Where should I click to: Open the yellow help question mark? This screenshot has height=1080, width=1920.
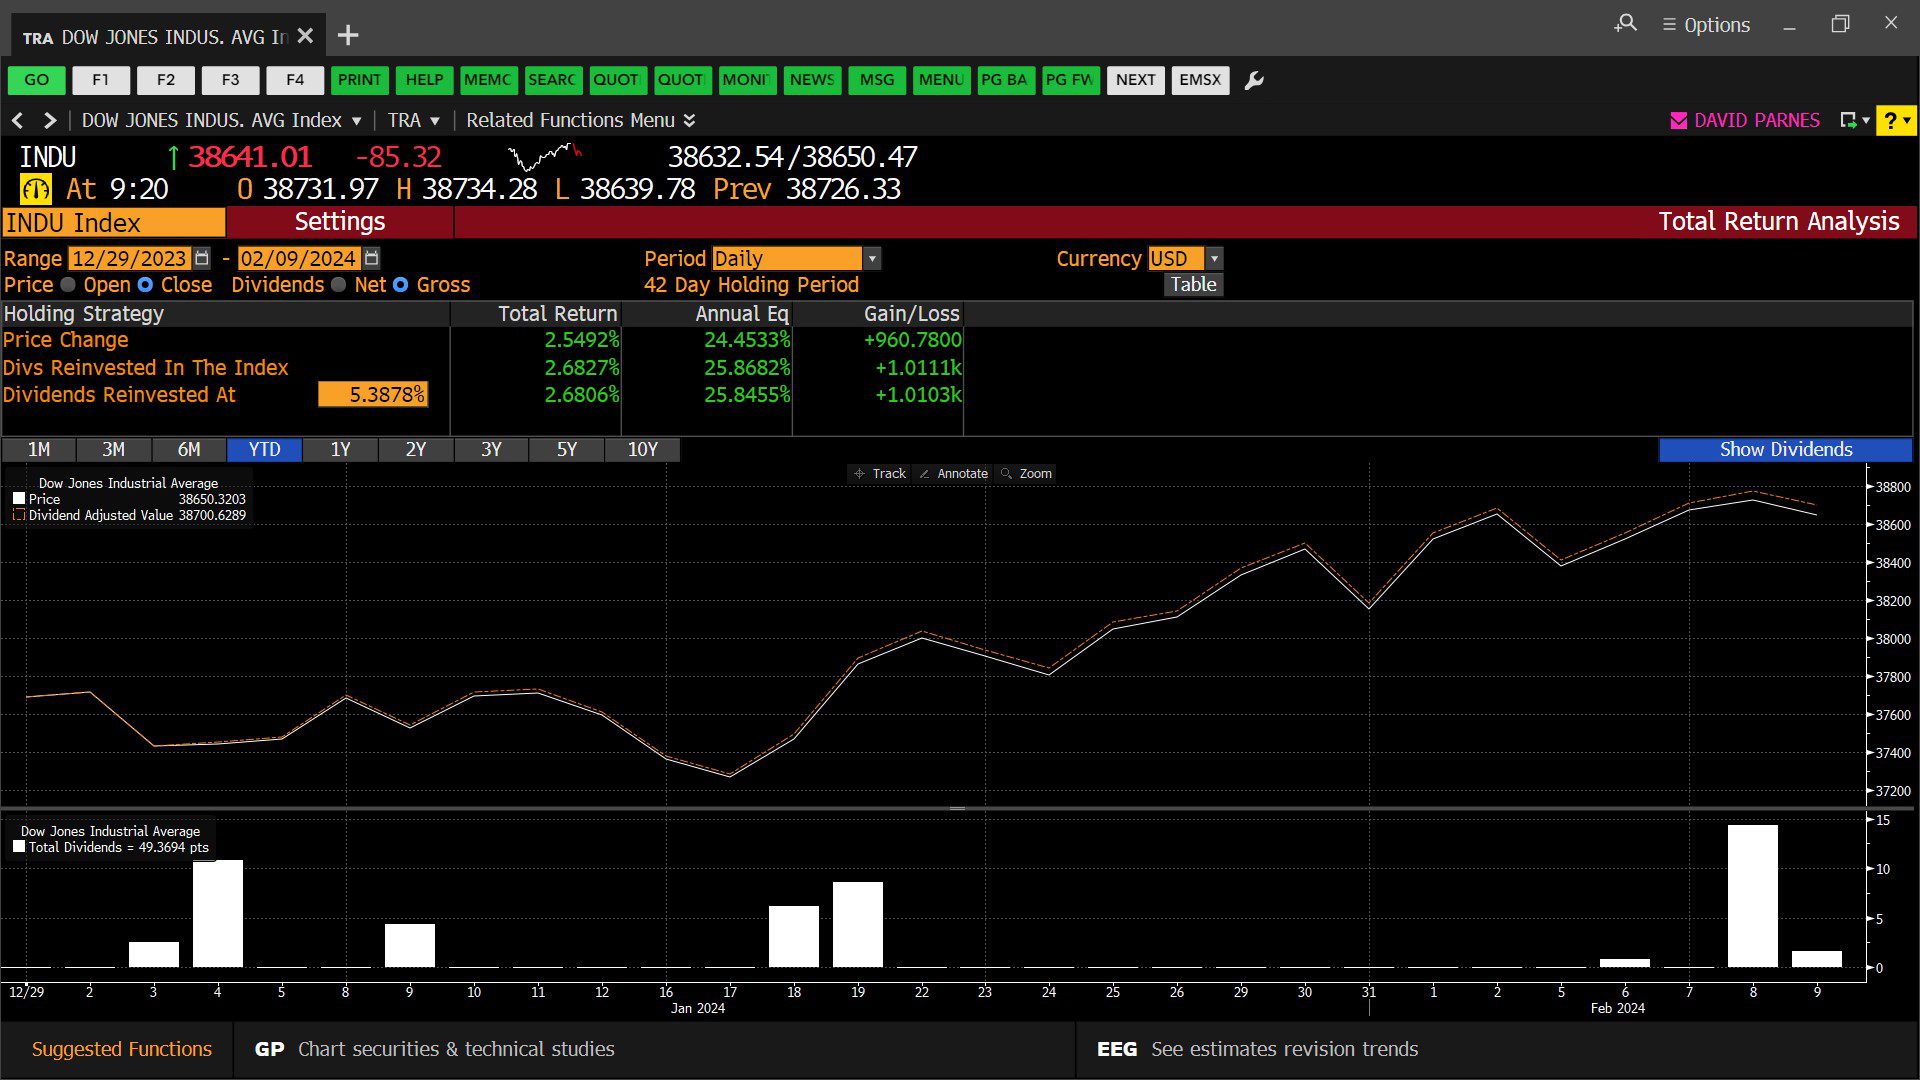tap(1890, 120)
